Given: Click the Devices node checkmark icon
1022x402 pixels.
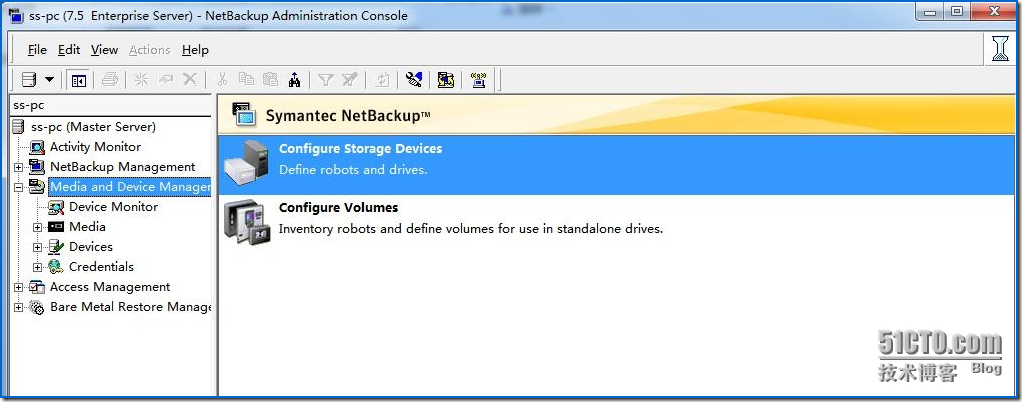Looking at the screenshot, I should coord(56,247).
